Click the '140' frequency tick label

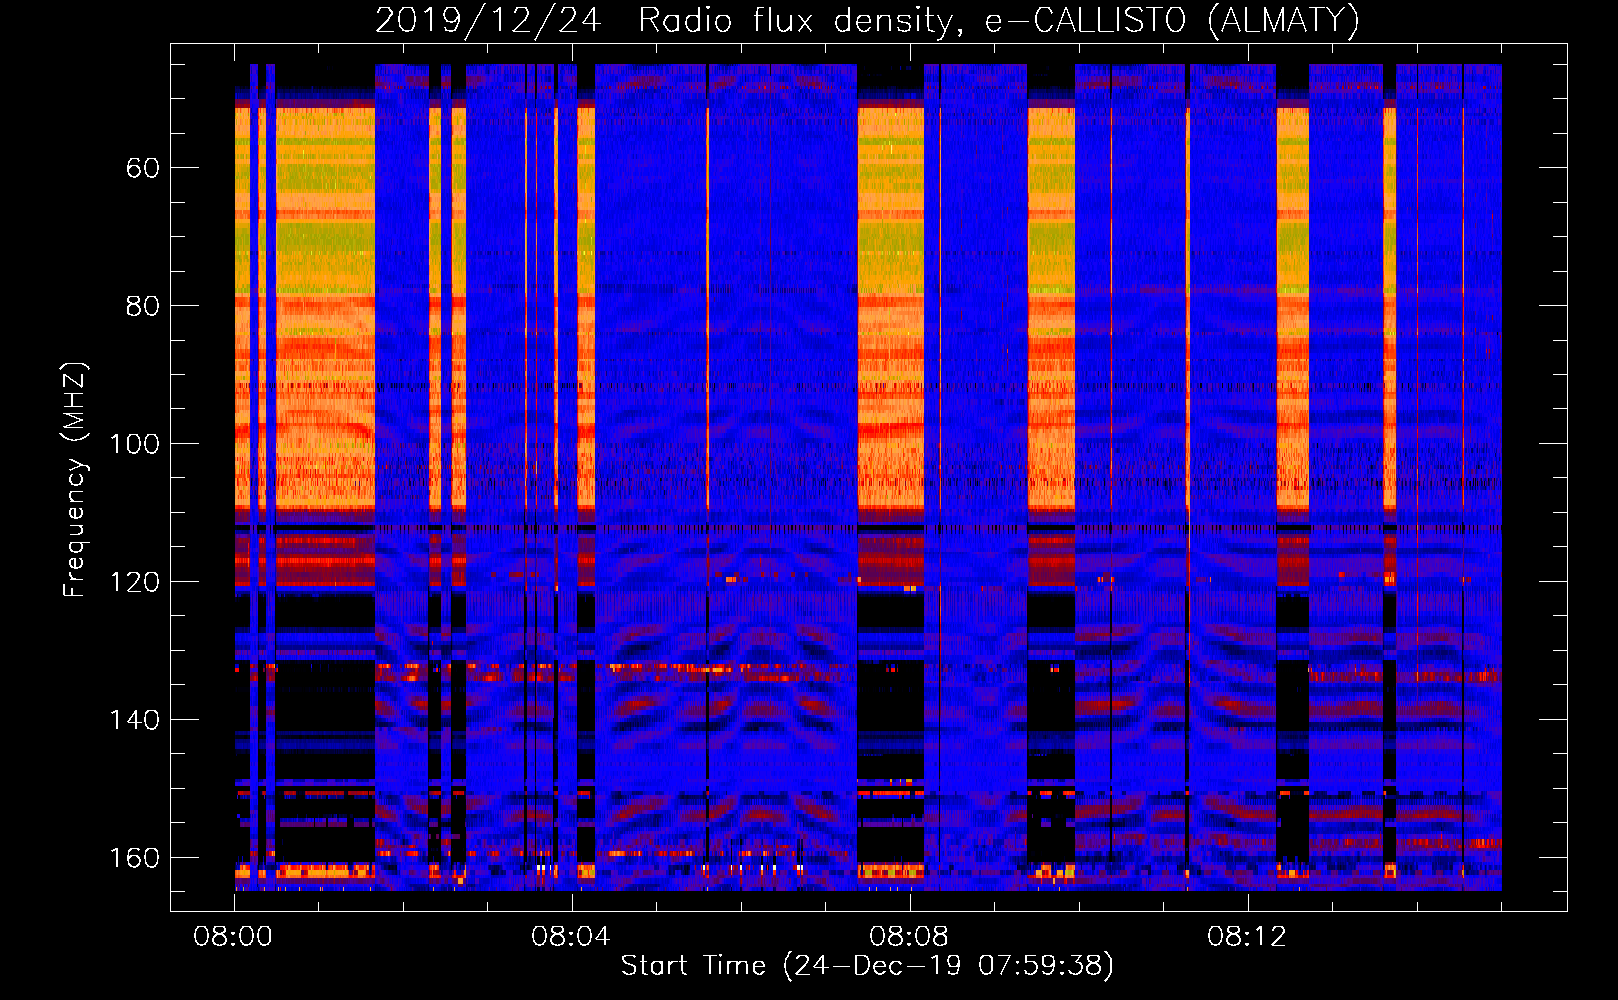[x=134, y=720]
